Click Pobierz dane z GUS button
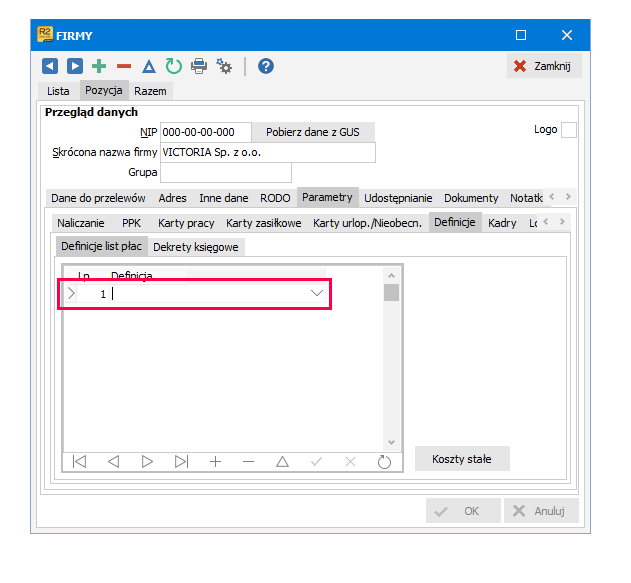 pos(313,132)
